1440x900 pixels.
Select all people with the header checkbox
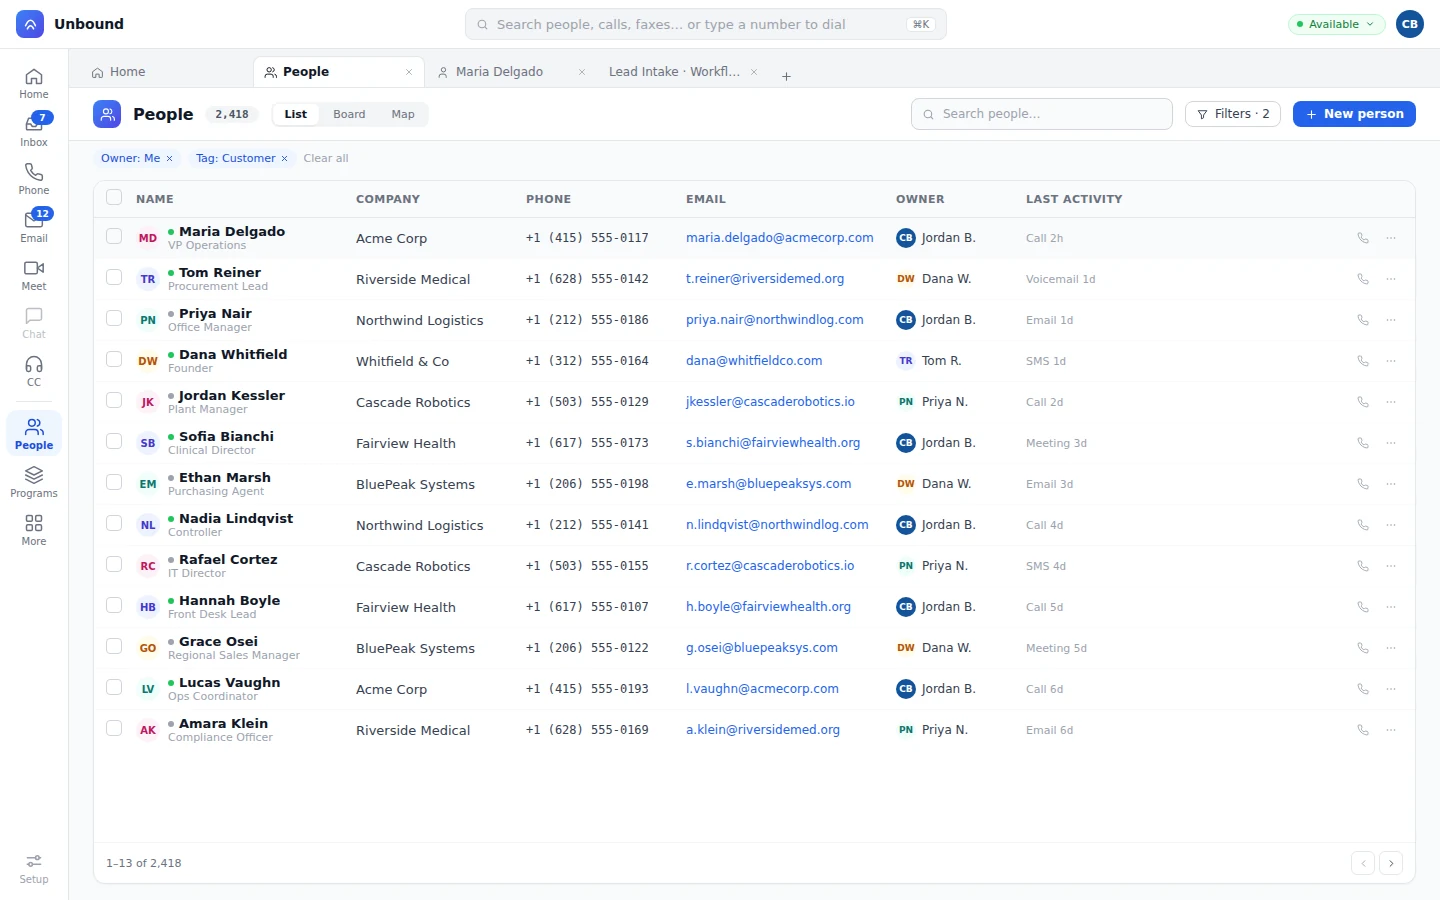tap(114, 198)
